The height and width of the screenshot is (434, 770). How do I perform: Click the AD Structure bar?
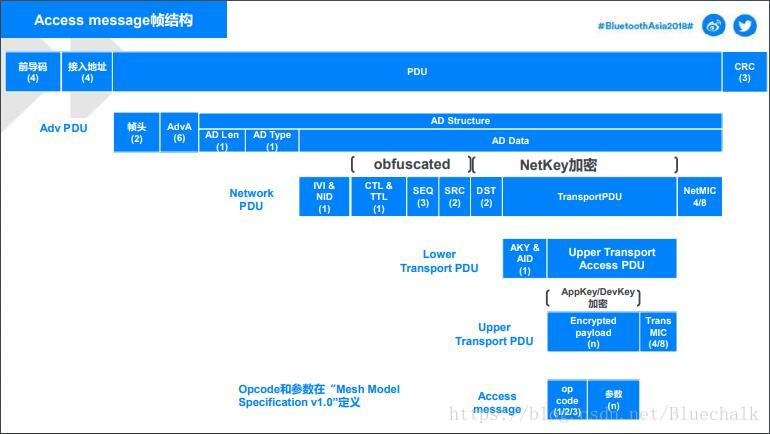tap(460, 121)
